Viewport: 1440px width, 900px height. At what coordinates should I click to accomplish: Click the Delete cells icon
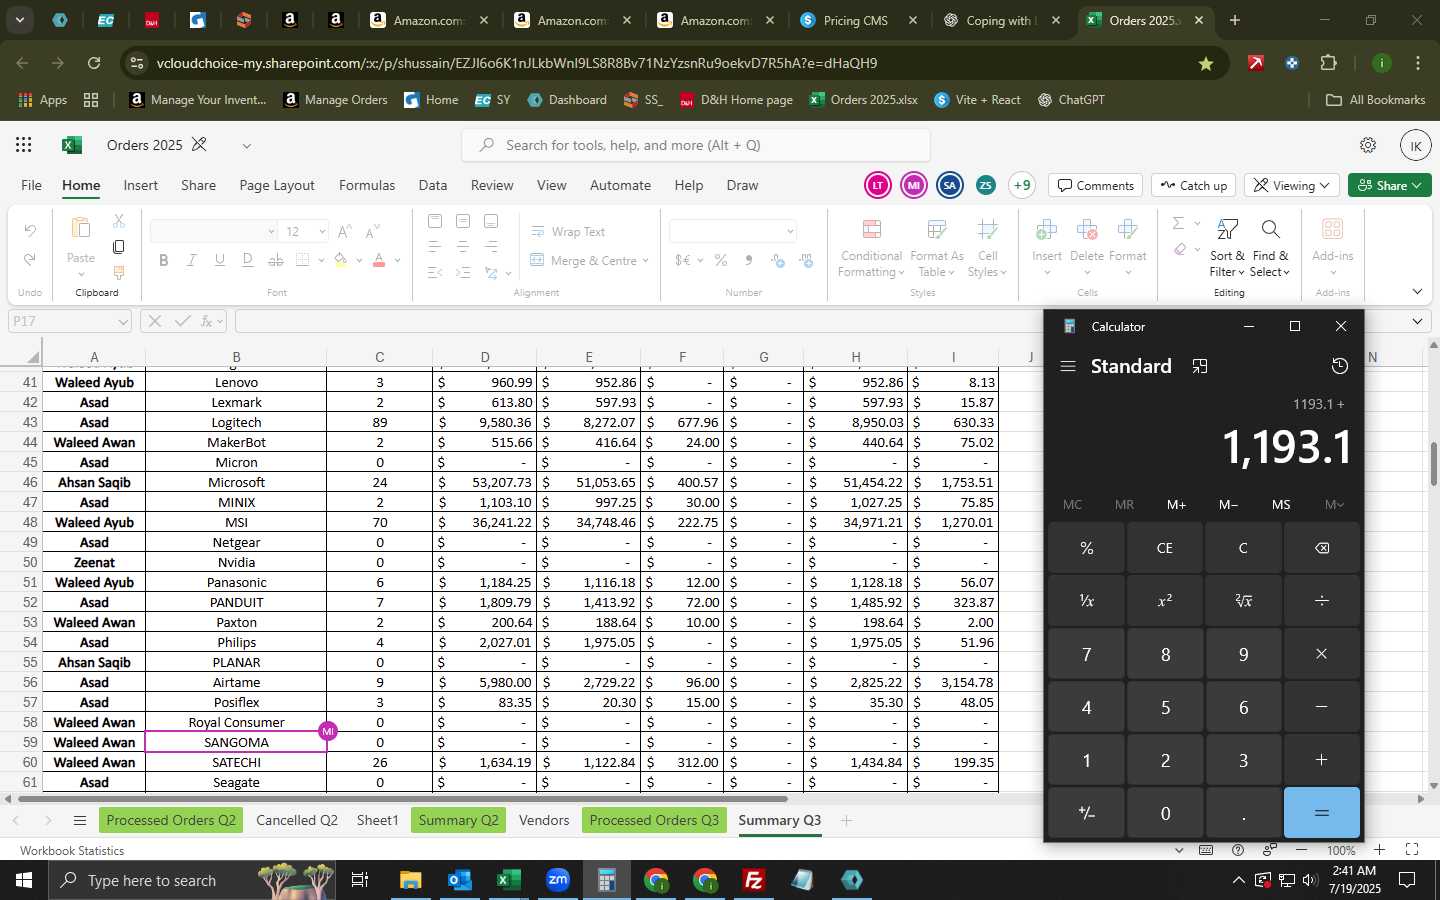(x=1087, y=231)
